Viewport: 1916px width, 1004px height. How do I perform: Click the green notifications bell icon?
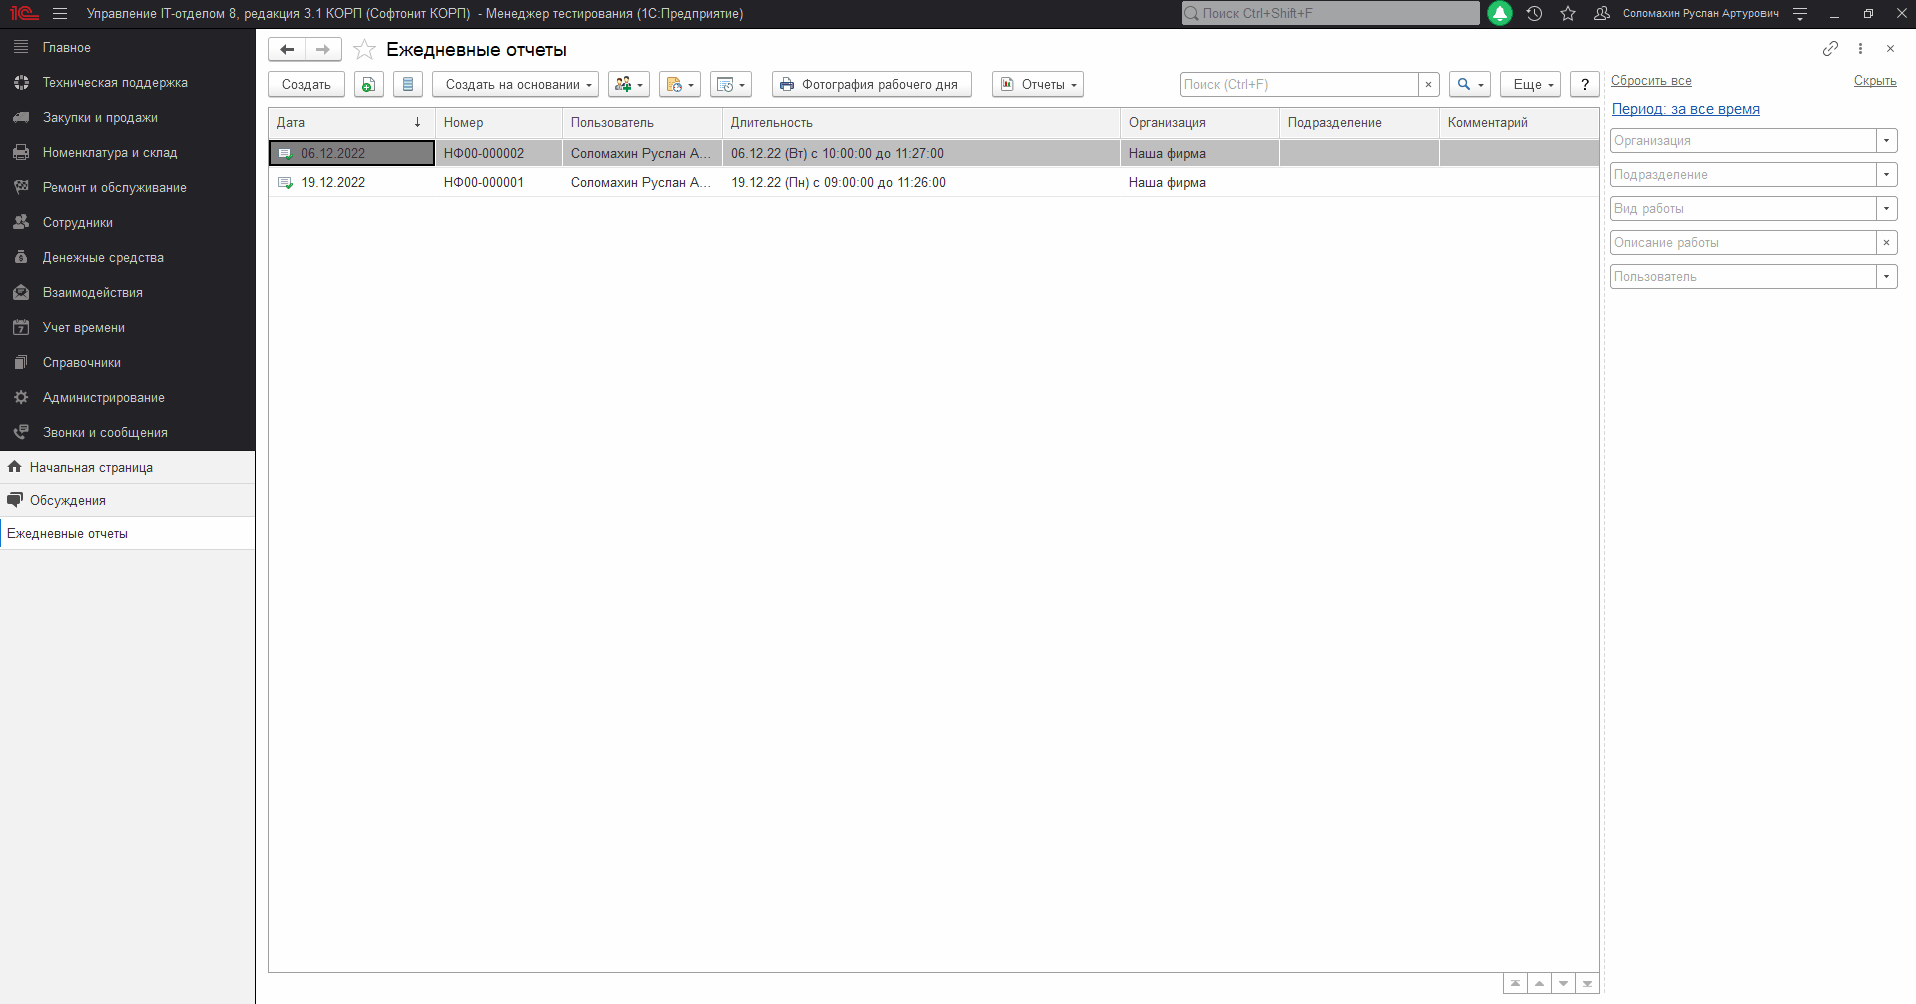pos(1500,14)
